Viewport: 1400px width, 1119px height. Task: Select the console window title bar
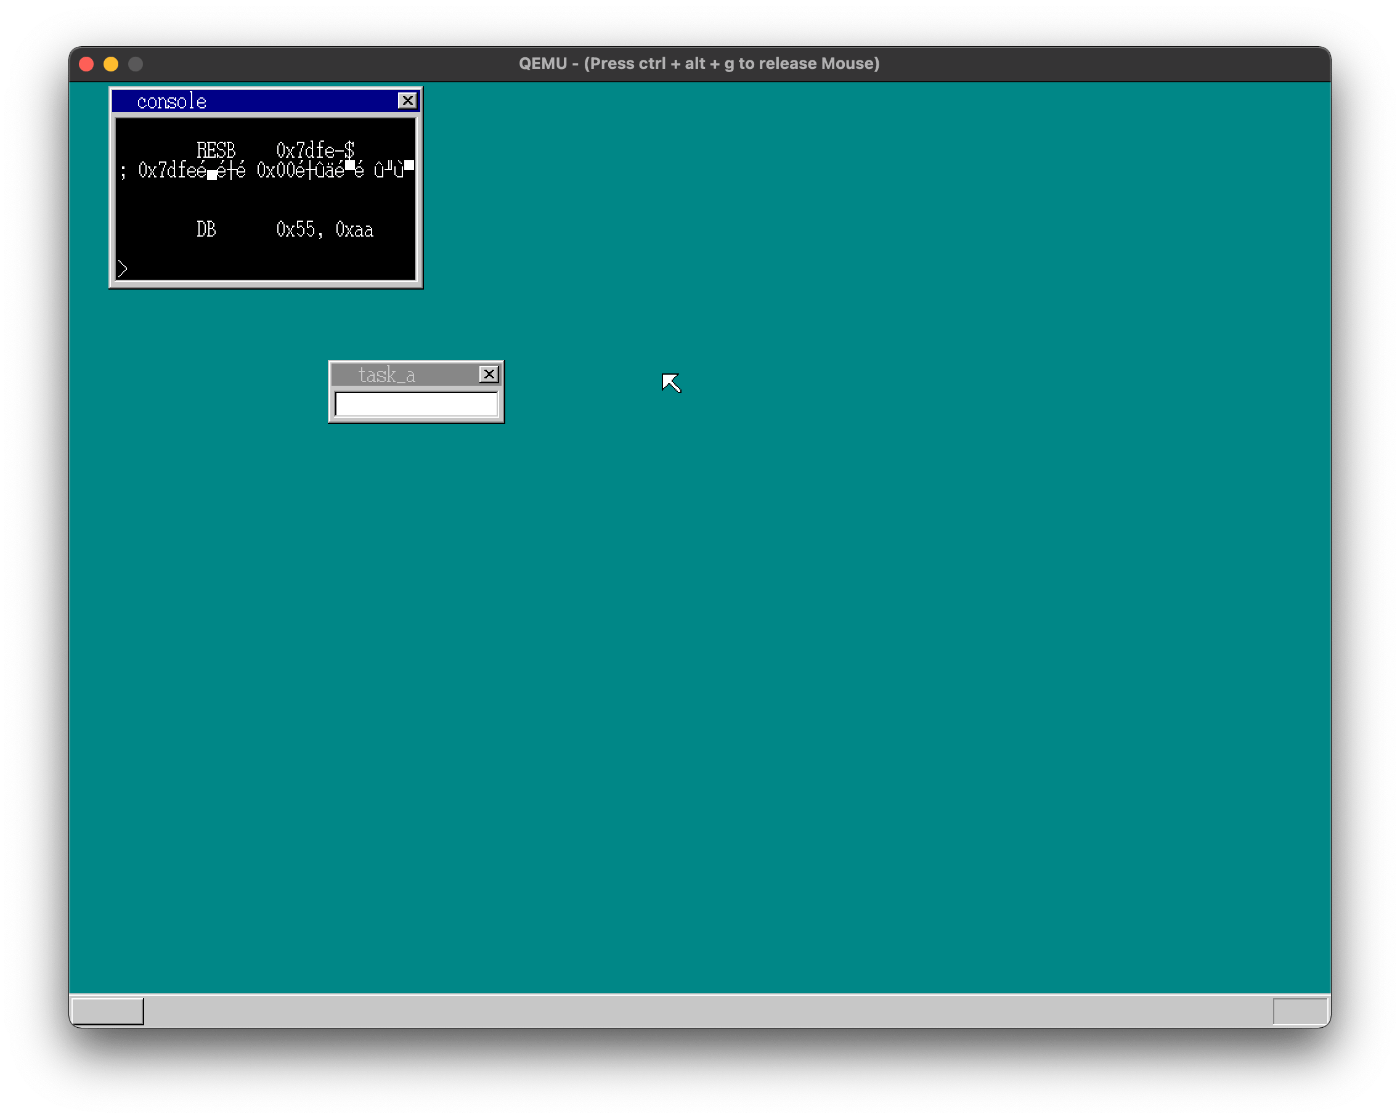(x=266, y=101)
